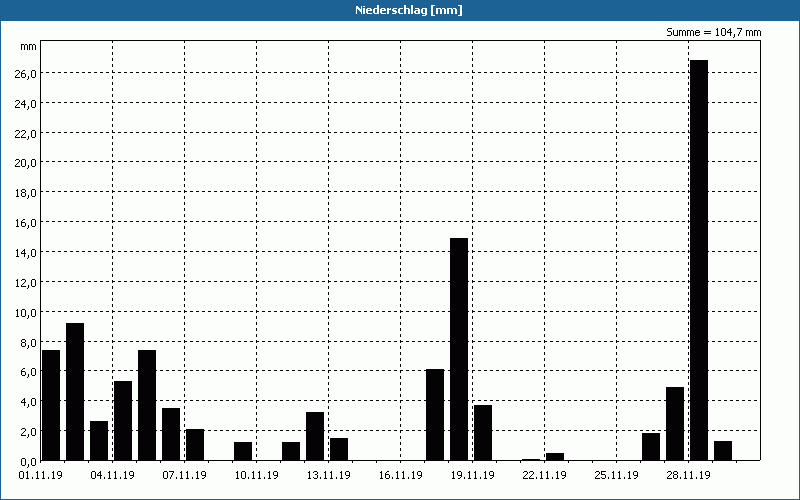Click the y-axis value '14,0'
This screenshot has height=500, width=800.
point(26,253)
